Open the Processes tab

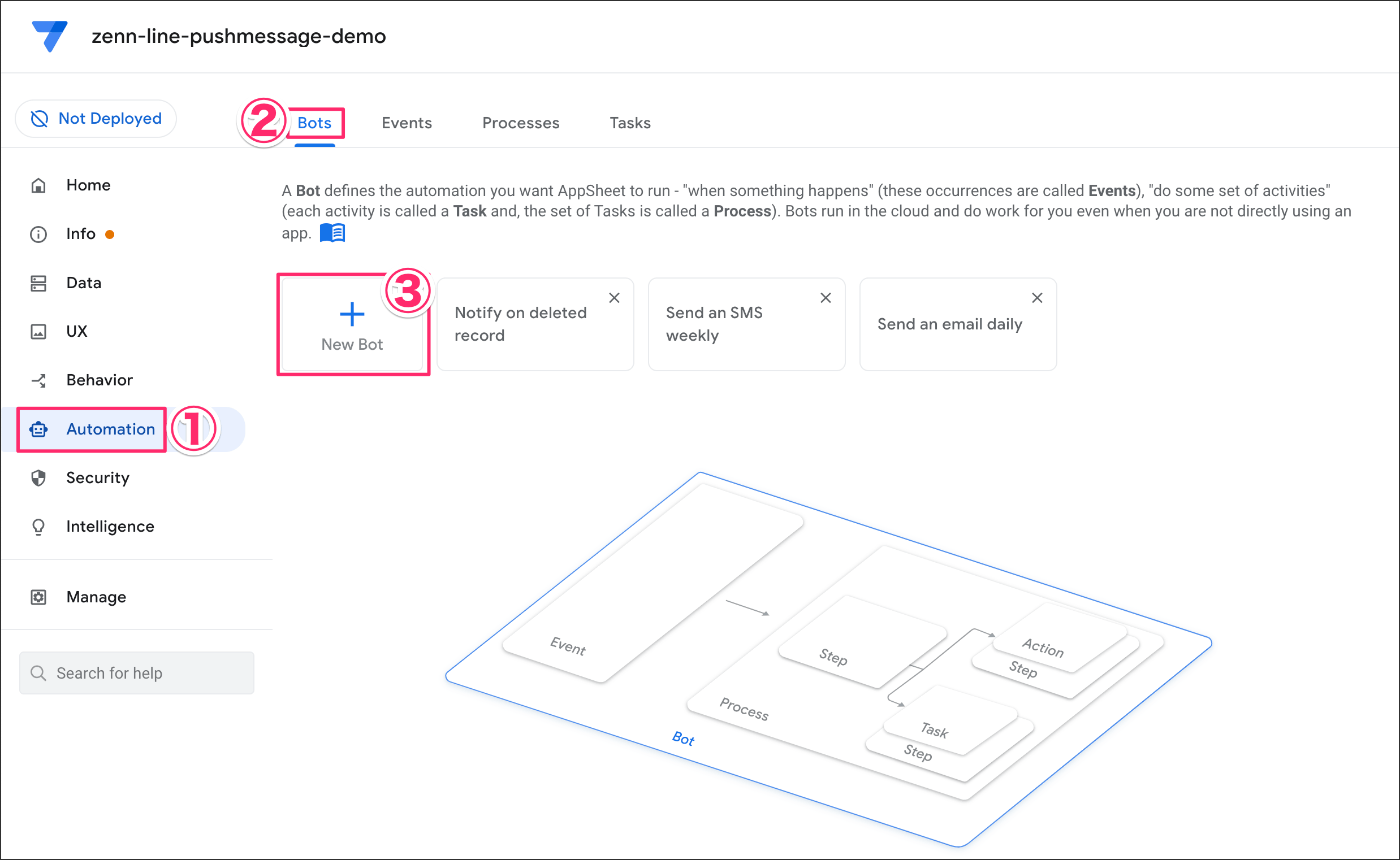click(520, 122)
